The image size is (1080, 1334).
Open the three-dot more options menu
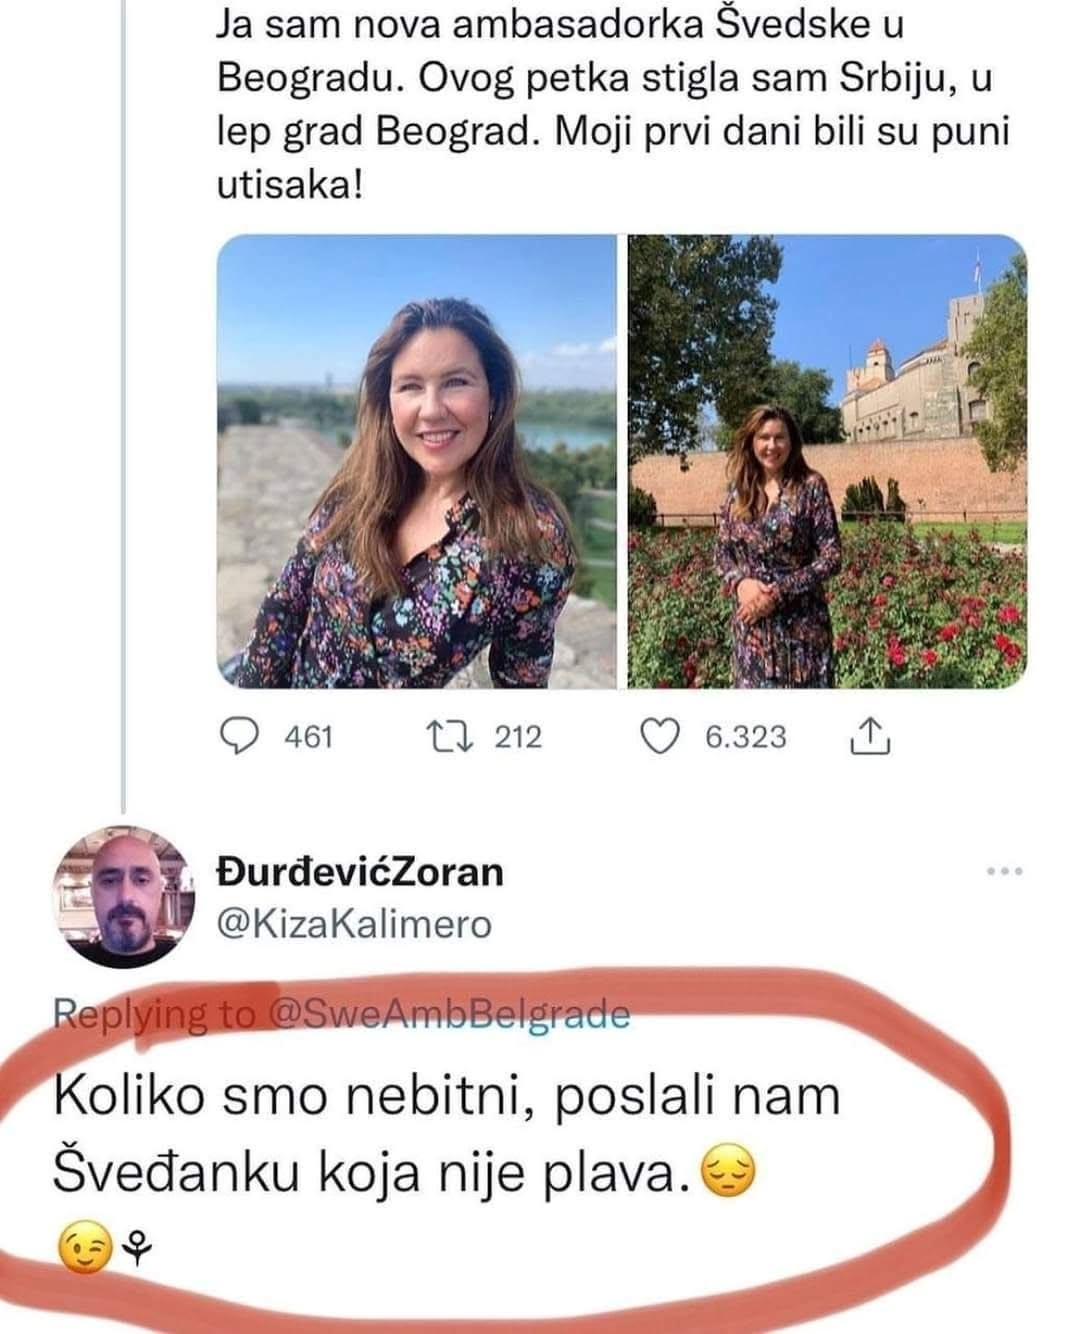click(x=1004, y=872)
